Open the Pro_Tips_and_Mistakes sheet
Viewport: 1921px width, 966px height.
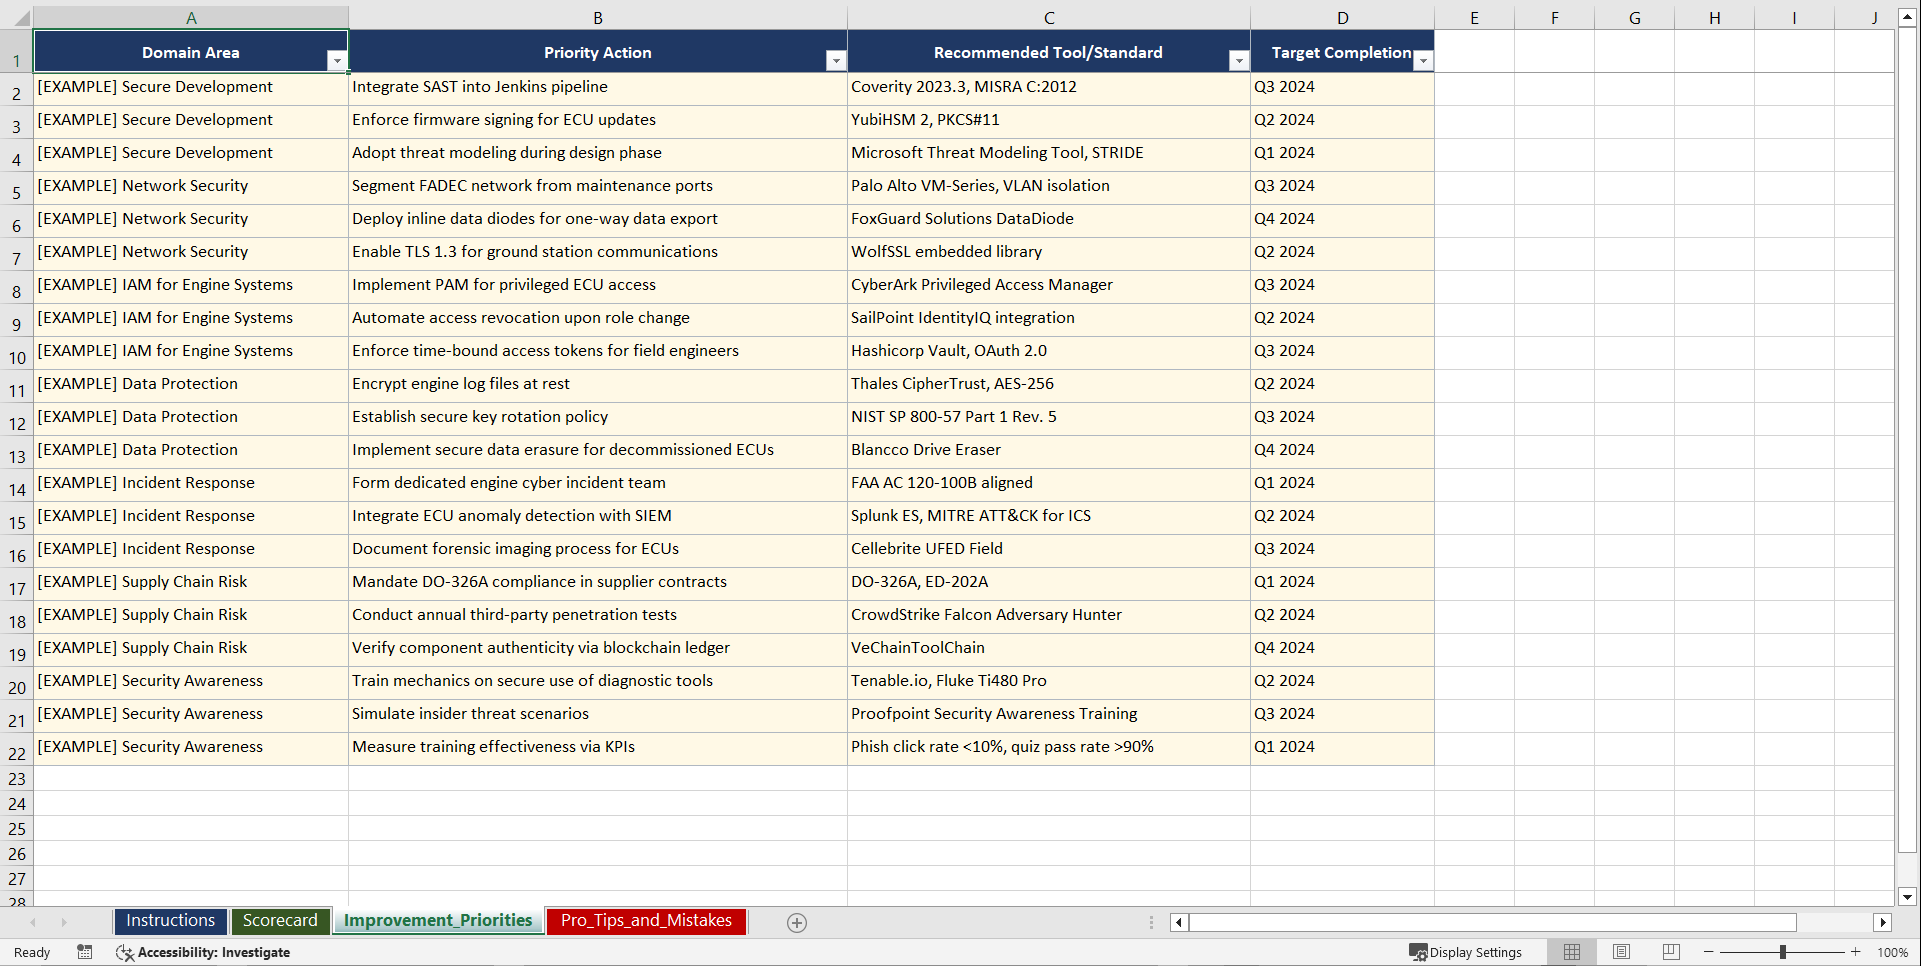[645, 920]
